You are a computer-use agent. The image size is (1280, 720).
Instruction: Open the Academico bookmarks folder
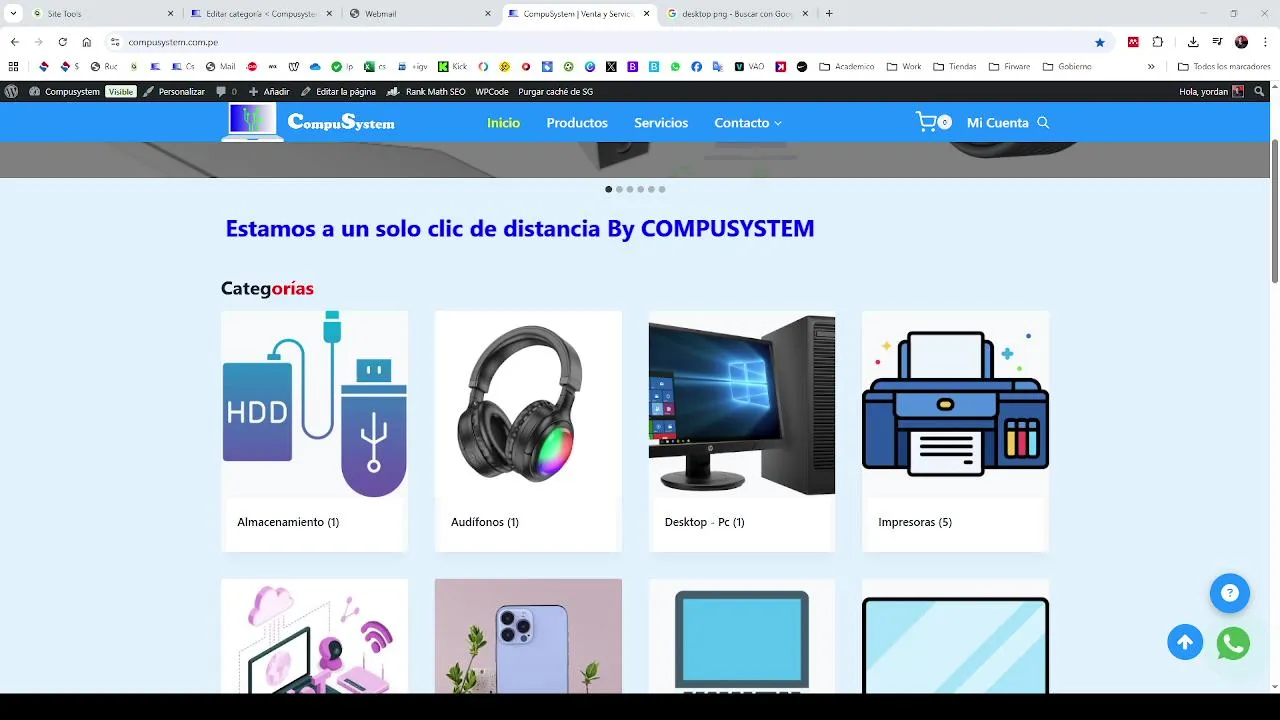click(847, 67)
